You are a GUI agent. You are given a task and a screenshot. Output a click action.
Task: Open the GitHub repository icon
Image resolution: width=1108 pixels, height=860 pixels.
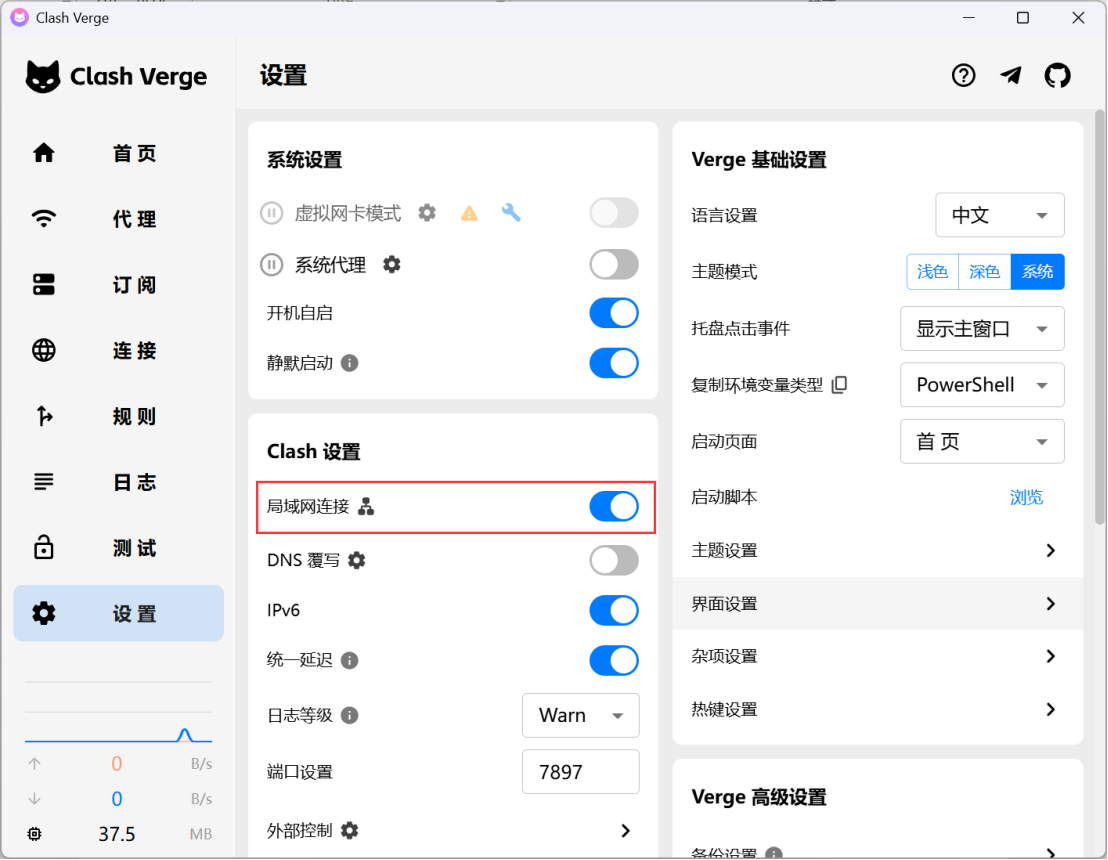click(x=1057, y=76)
